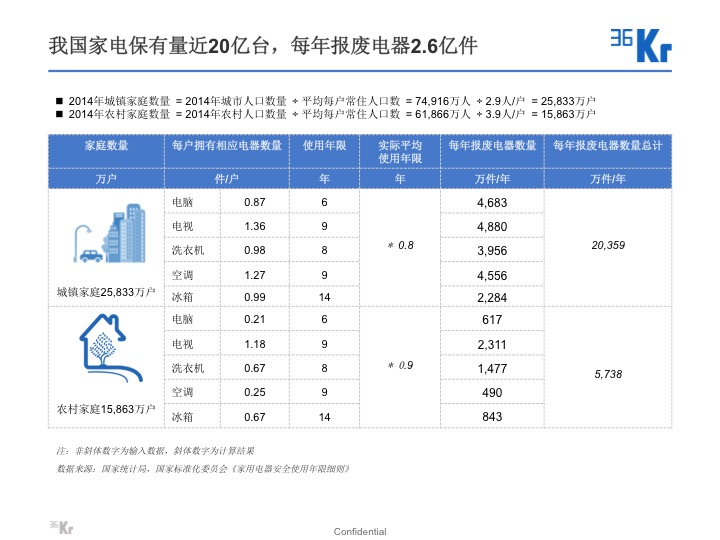Click the 城镇家庭25,833万户 label
The width and height of the screenshot is (720, 540).
click(x=105, y=292)
